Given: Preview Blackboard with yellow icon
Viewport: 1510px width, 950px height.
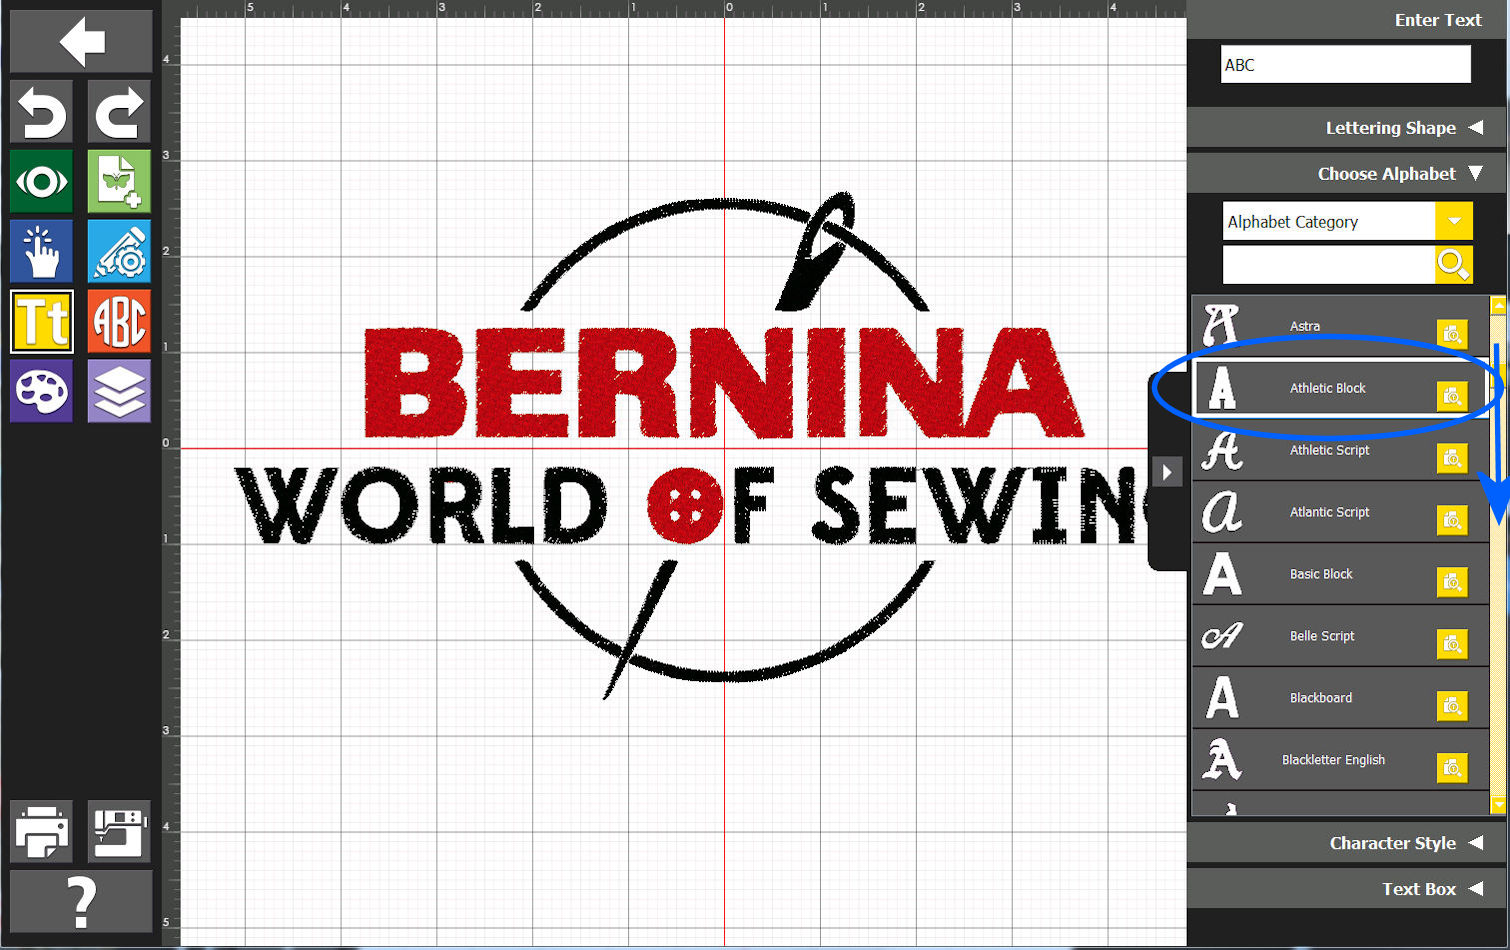Looking at the screenshot, I should [x=1452, y=706].
